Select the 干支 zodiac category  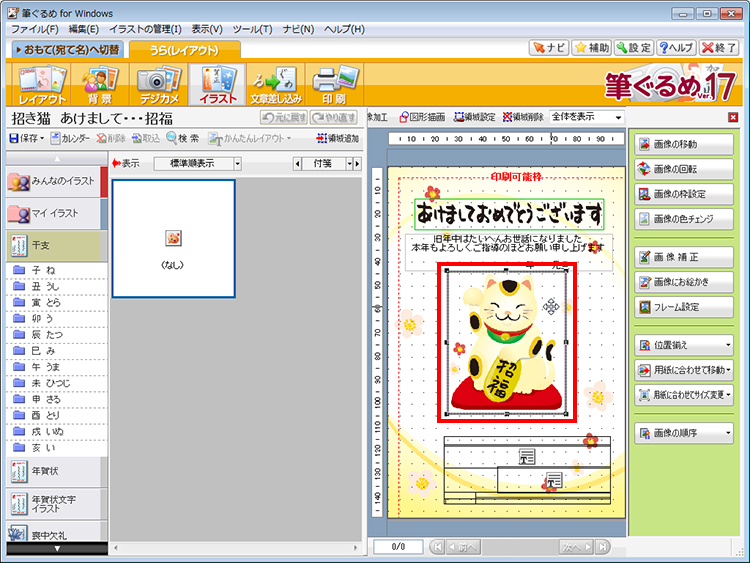56,245
